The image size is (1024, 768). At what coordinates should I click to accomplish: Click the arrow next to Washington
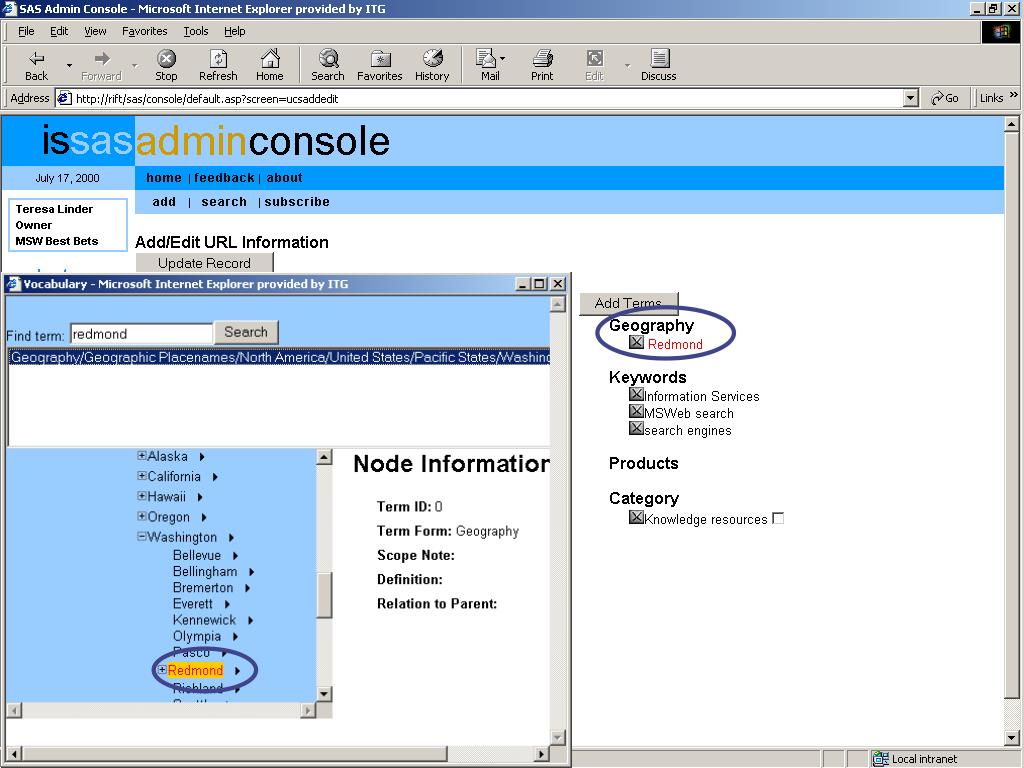[231, 537]
